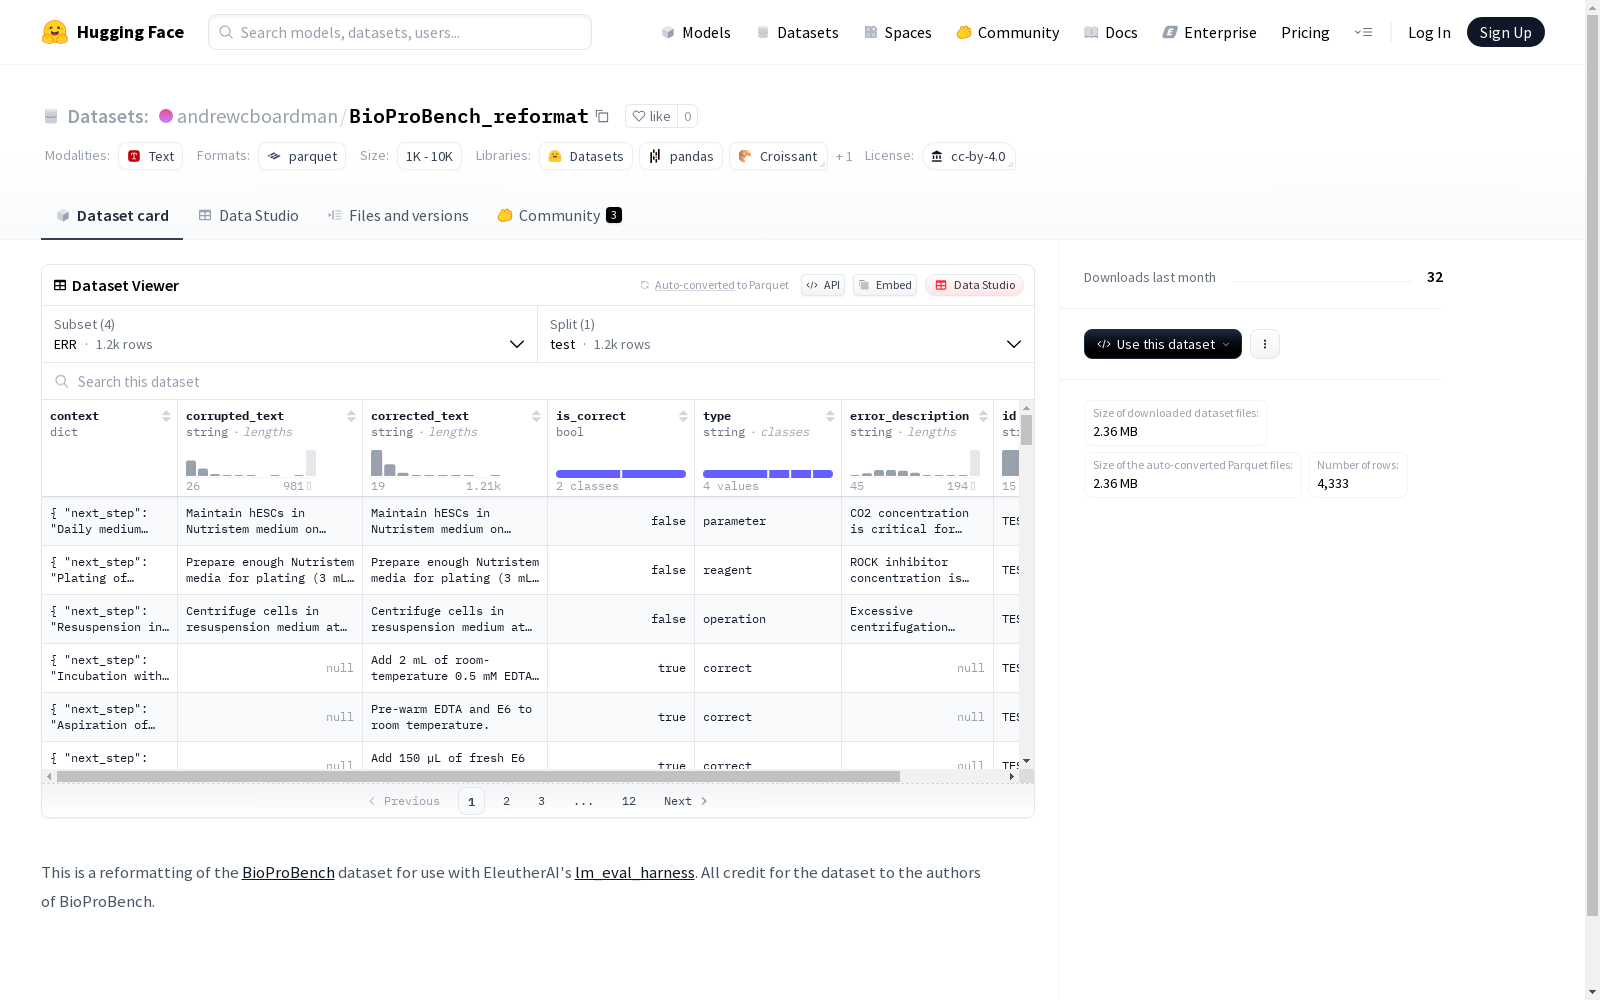Screen dimensions: 1600x1000
Task: Sort the corrected_text column
Action: point(536,416)
